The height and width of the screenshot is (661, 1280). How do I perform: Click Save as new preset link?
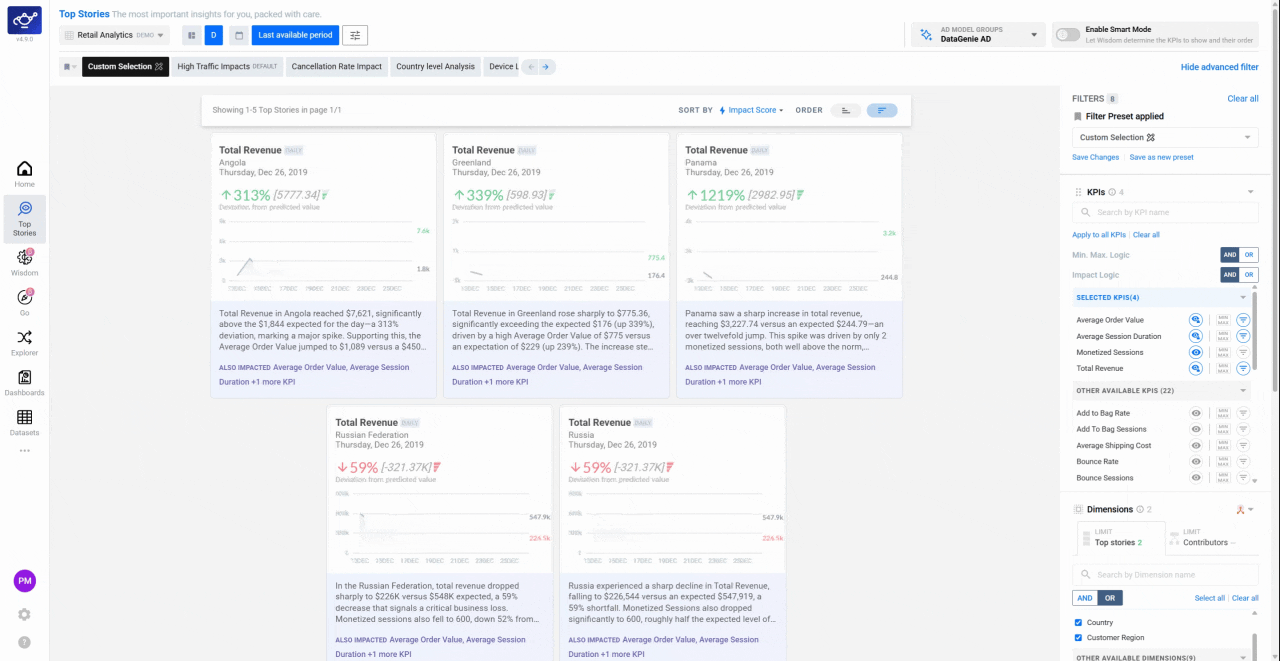point(1161,157)
